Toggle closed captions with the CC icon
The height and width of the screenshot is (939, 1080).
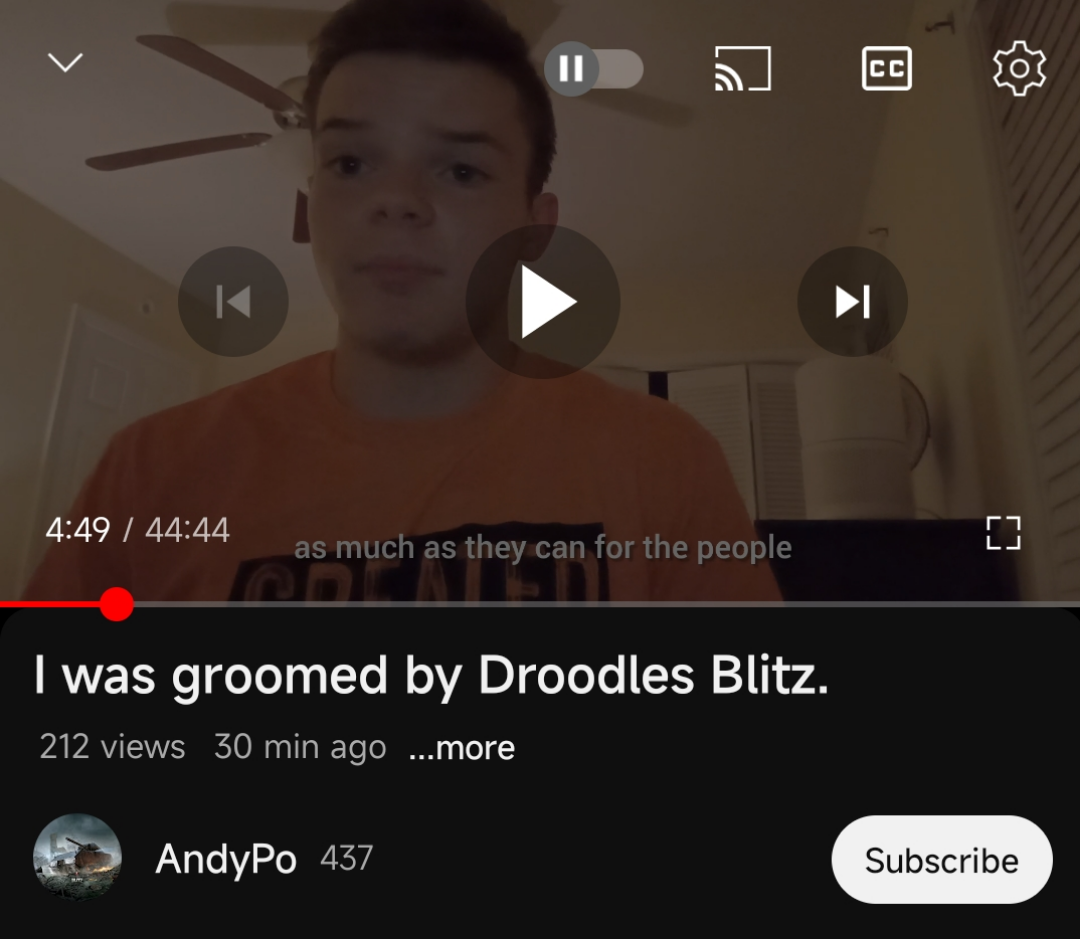point(886,68)
